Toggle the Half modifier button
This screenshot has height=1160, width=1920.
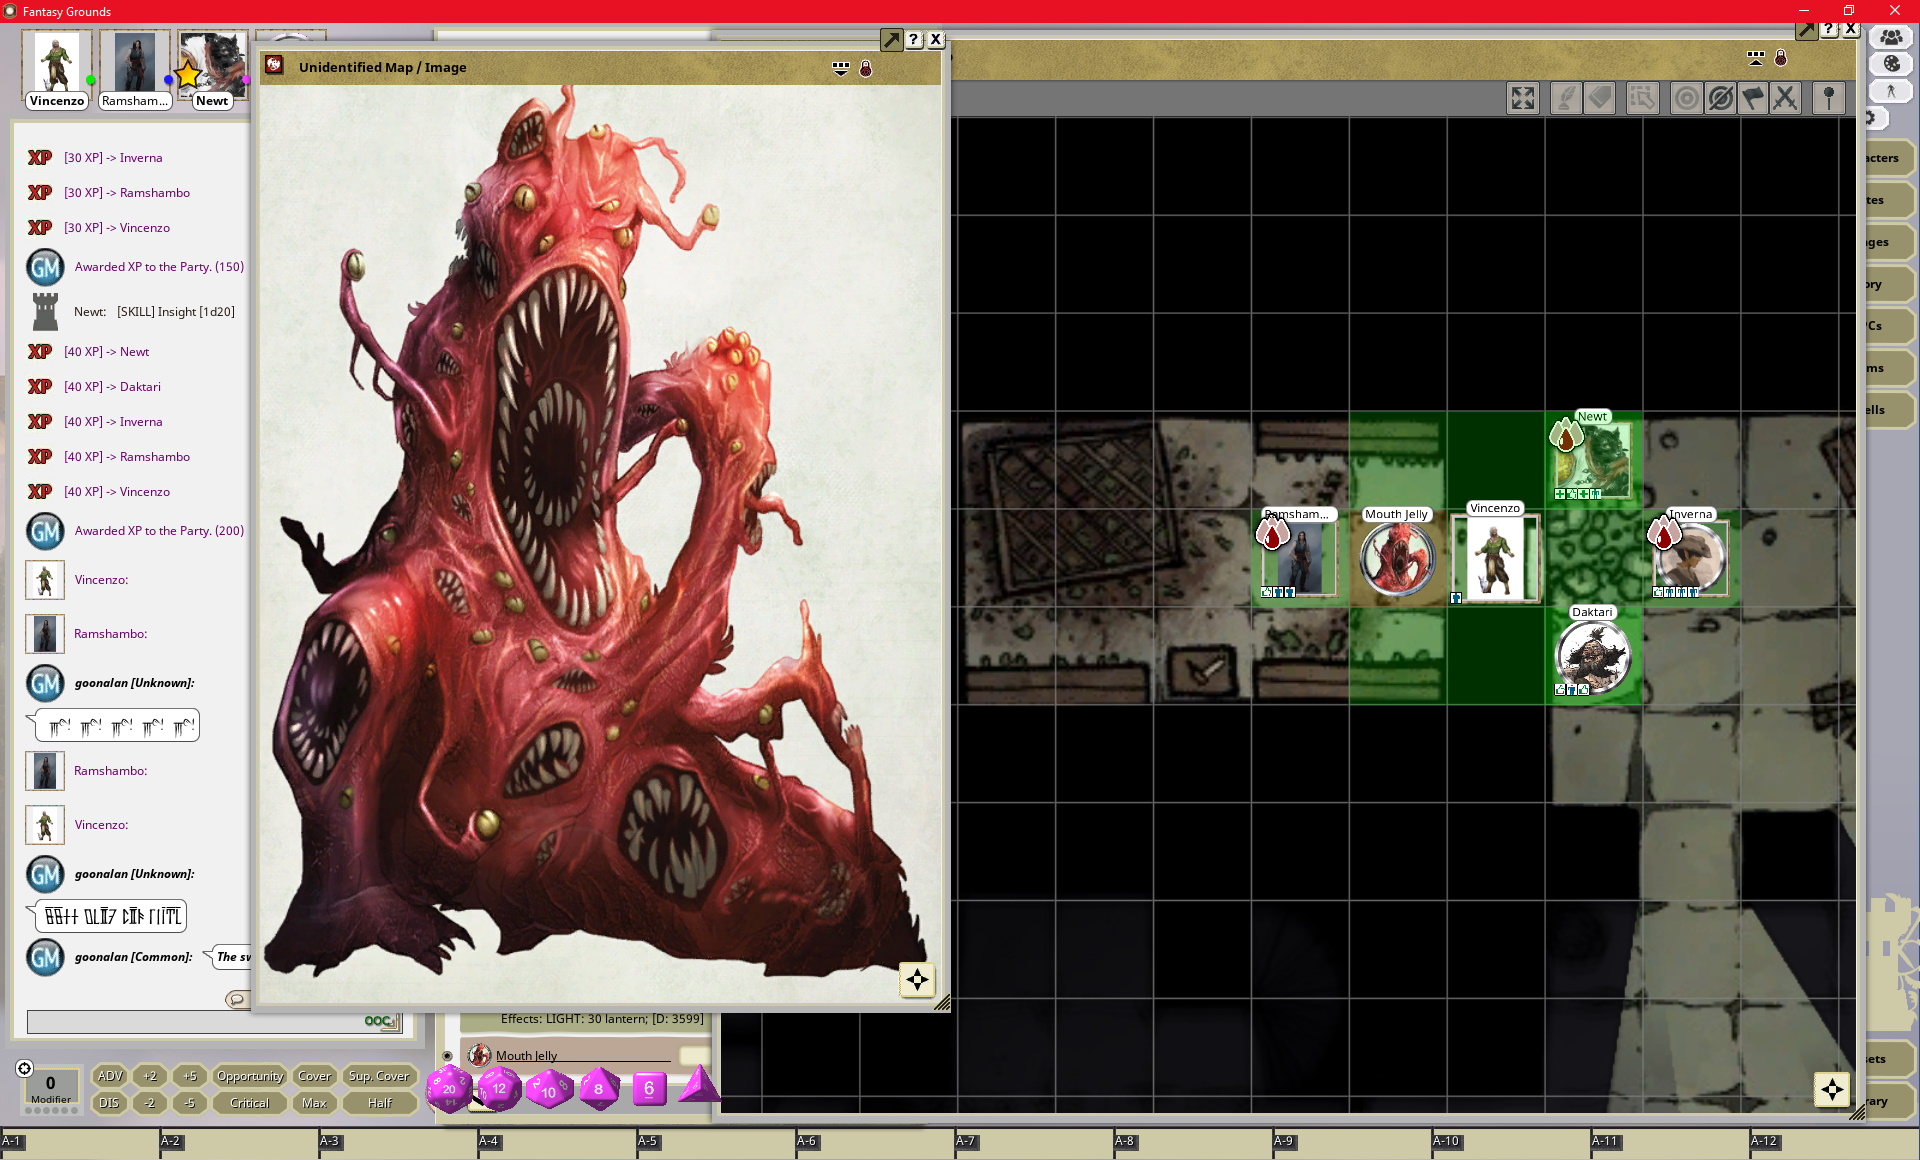click(379, 1103)
